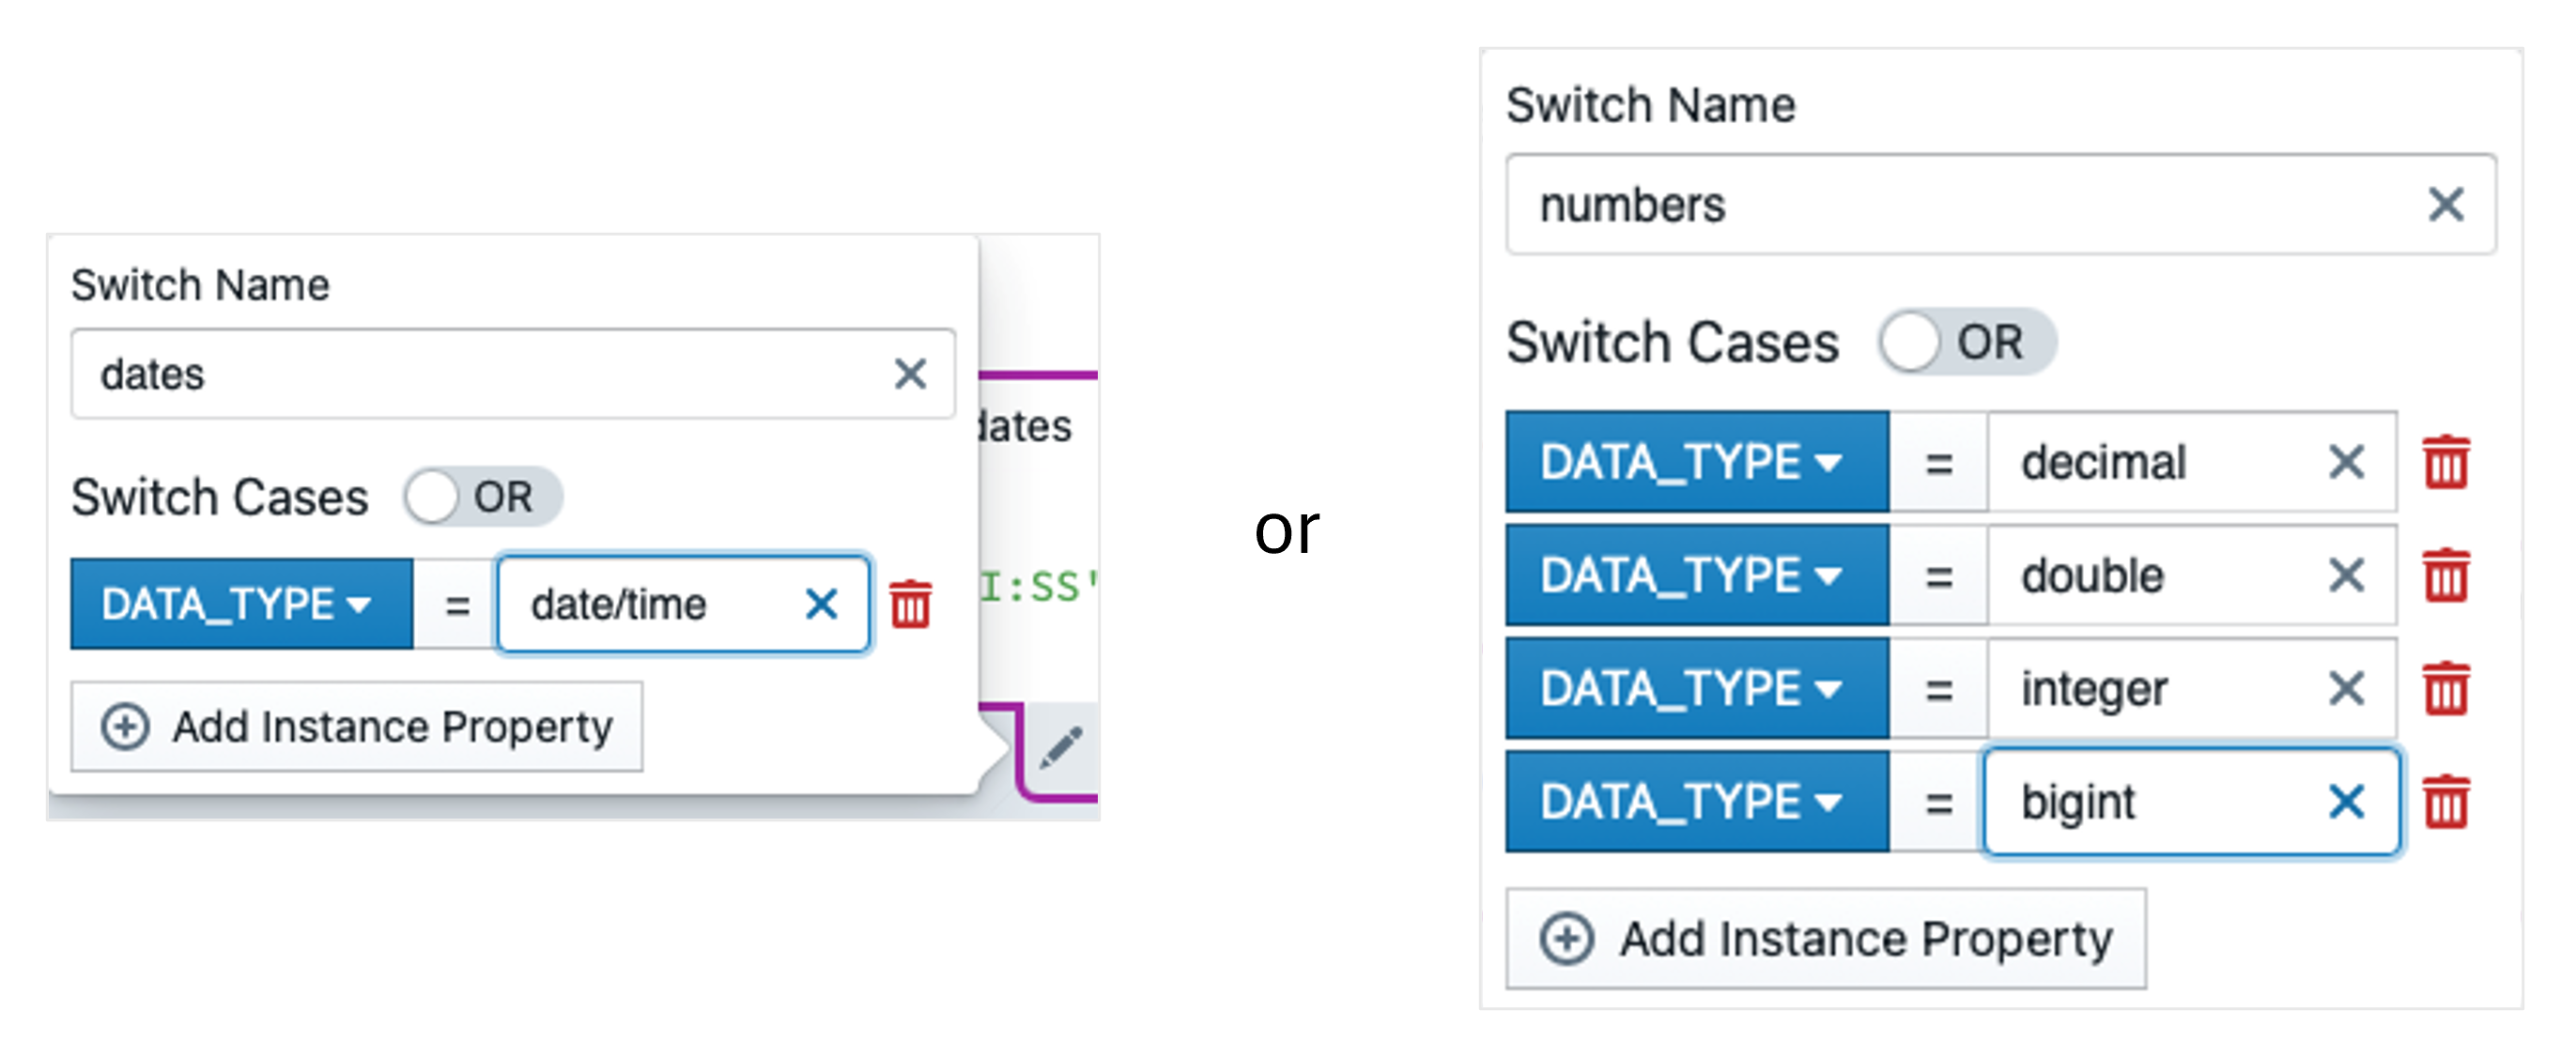Delete the double switch case row
This screenshot has width=2576, height=1057.
pos(2446,576)
